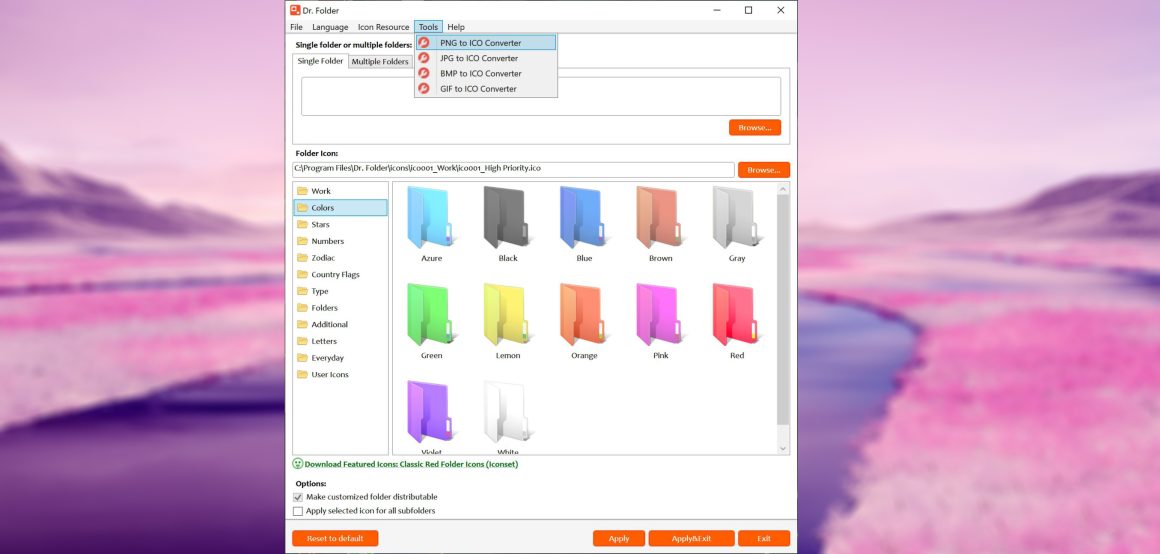The image size is (1160, 554).
Task: Enable Apply selected icon for all subfolders
Action: [x=298, y=511]
